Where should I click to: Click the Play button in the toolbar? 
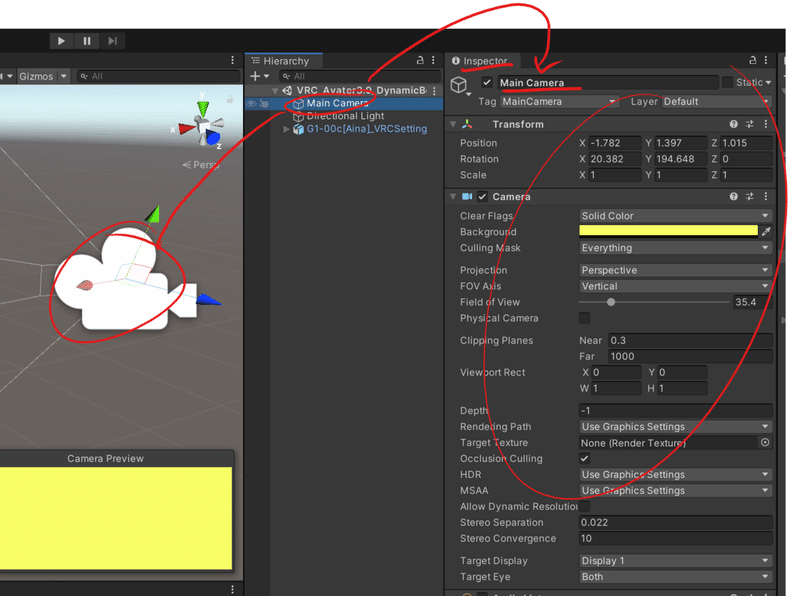coord(61,41)
